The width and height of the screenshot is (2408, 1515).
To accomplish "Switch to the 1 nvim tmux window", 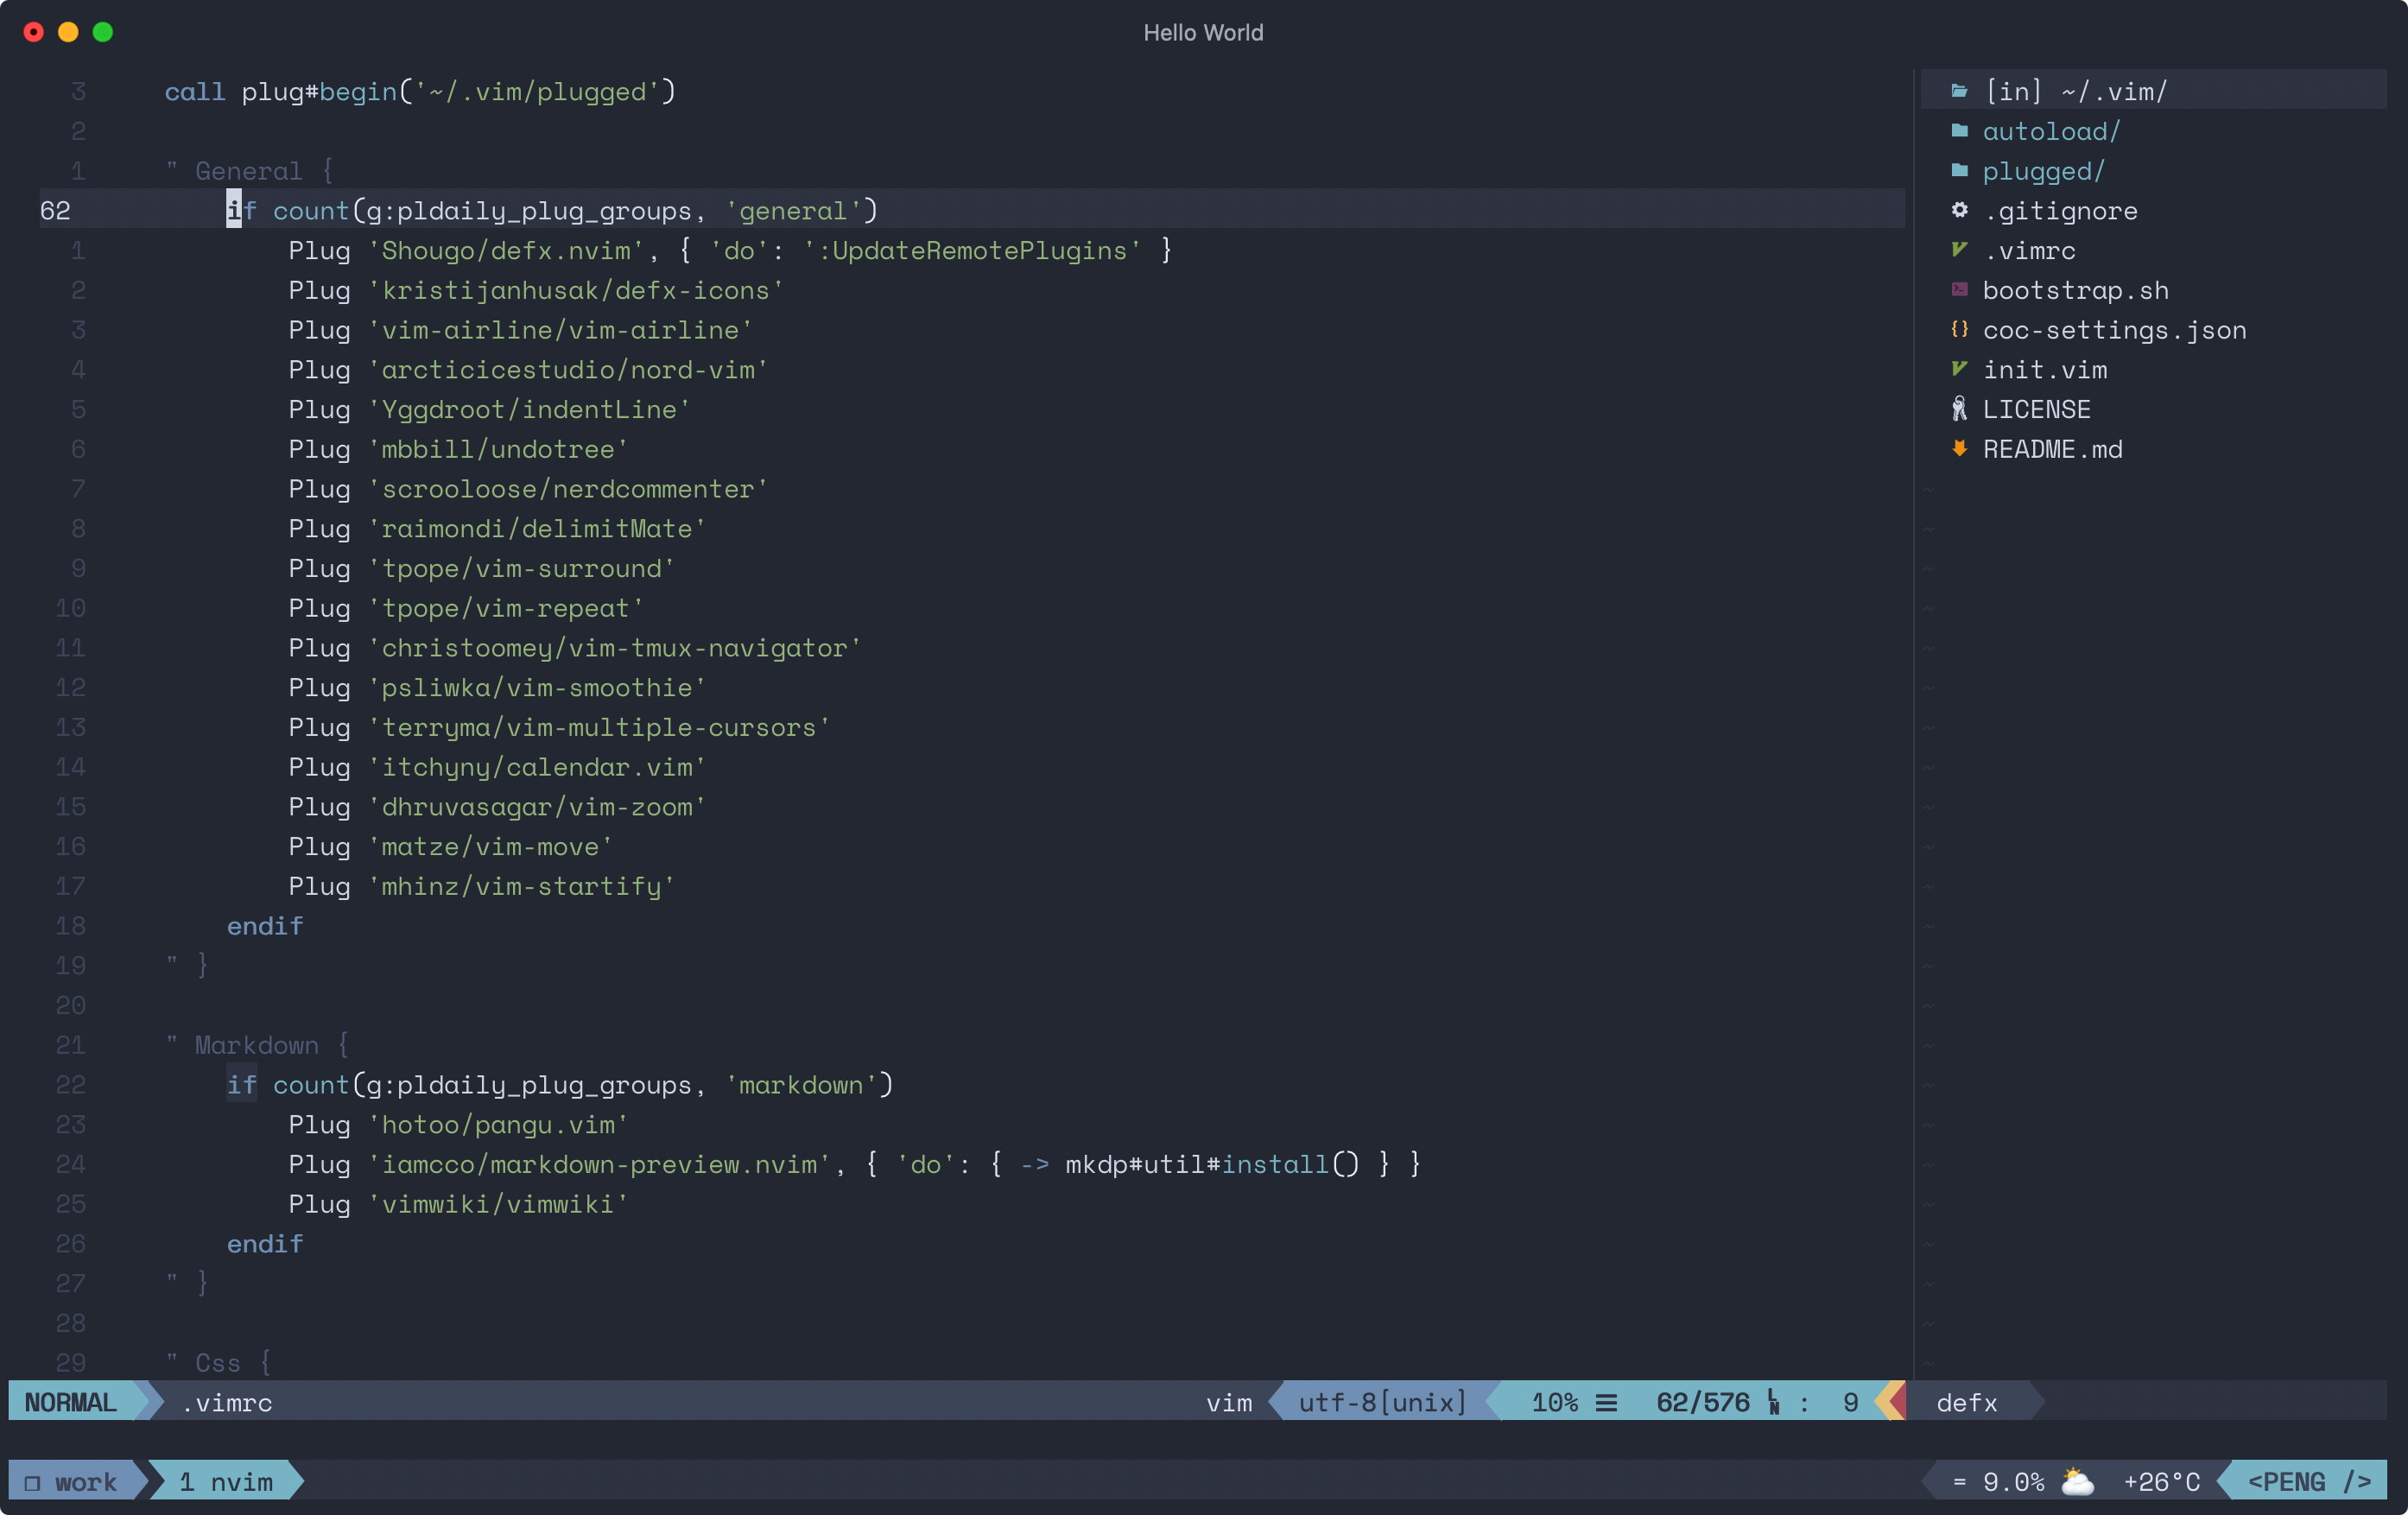I will click(x=226, y=1482).
